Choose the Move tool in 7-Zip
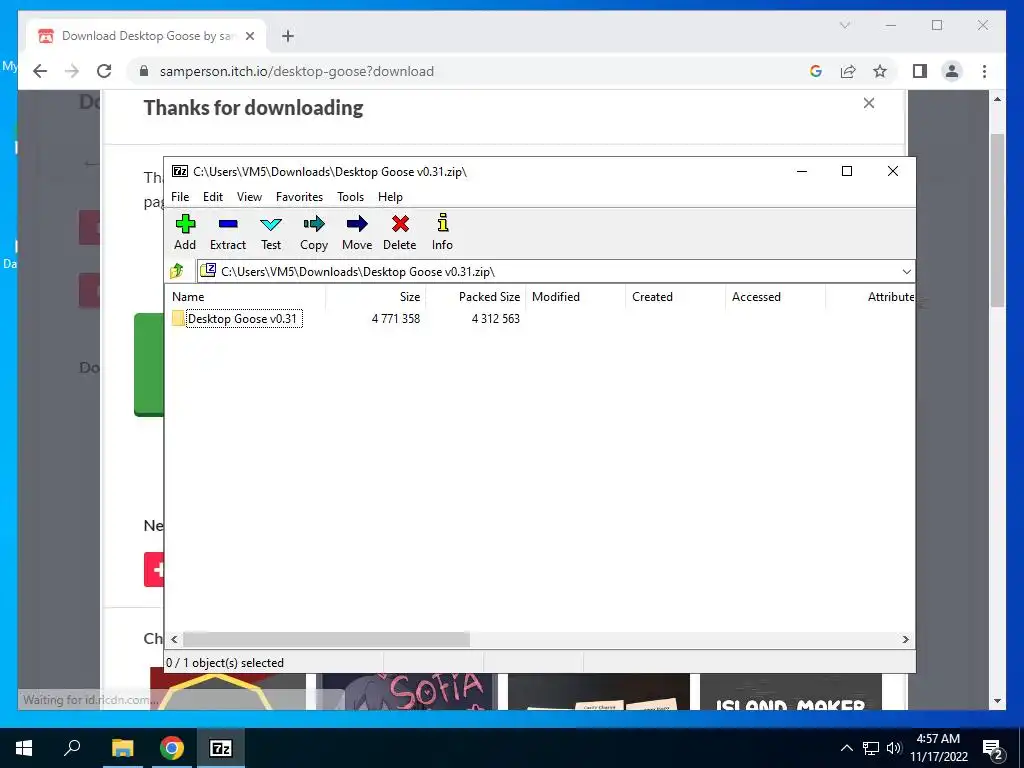1024x768 pixels. click(357, 232)
